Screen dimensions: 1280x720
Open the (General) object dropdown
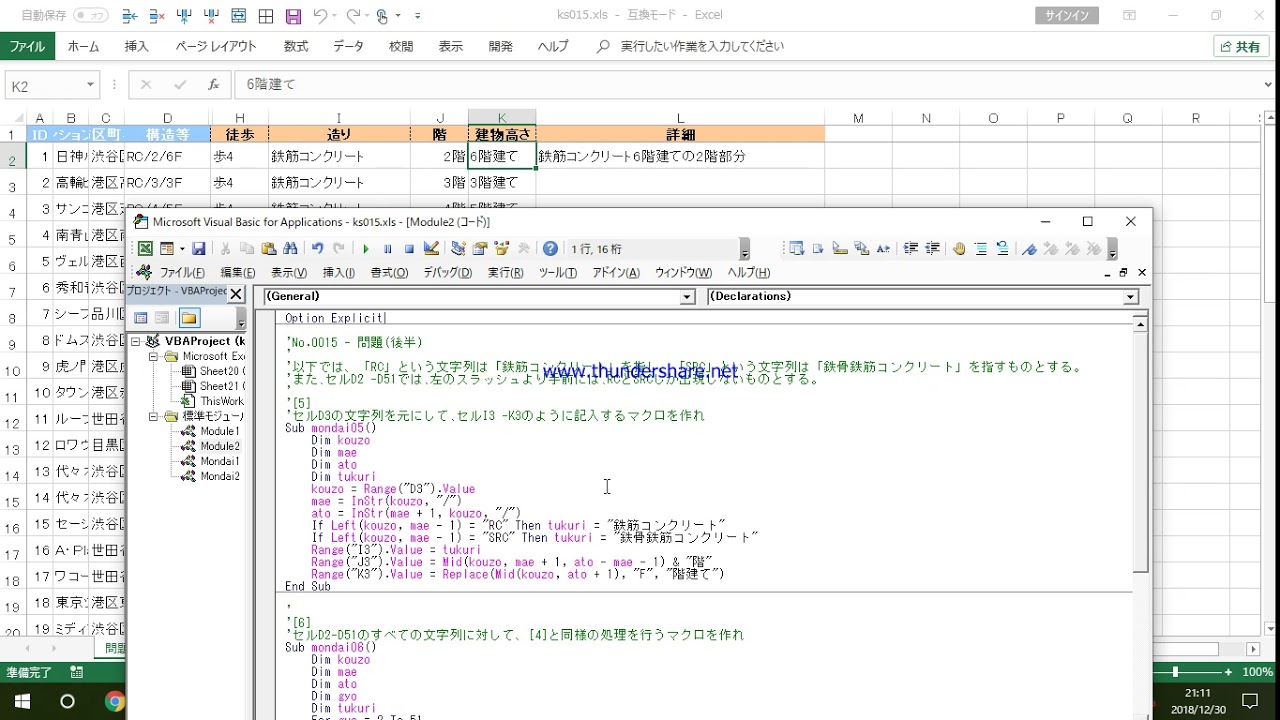pos(687,297)
